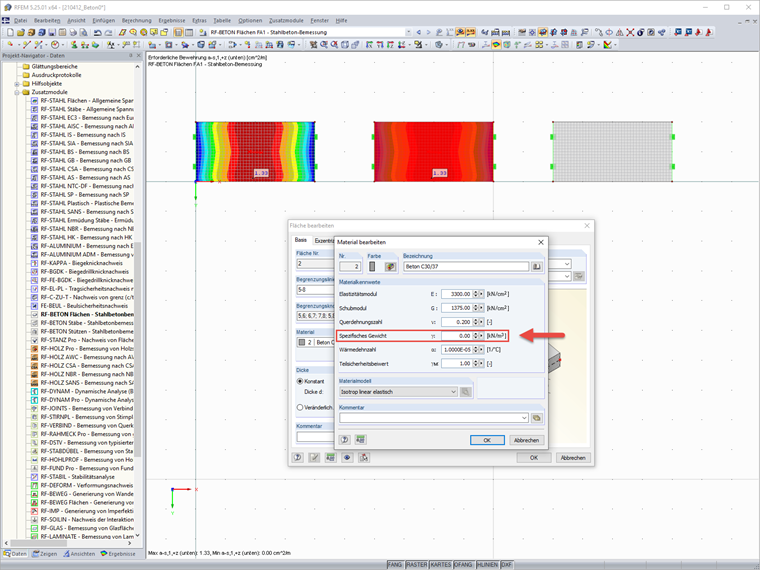Viewport: 760px width, 570px height.
Task: Toggle DXF in status bar
Action: (x=506, y=565)
